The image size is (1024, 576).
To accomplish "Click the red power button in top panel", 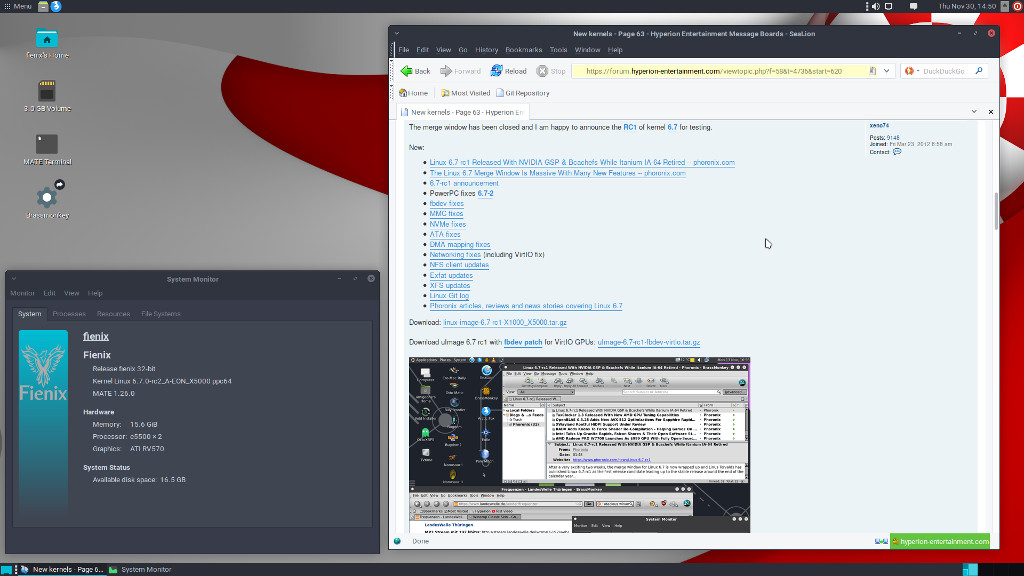I will click(1017, 7).
